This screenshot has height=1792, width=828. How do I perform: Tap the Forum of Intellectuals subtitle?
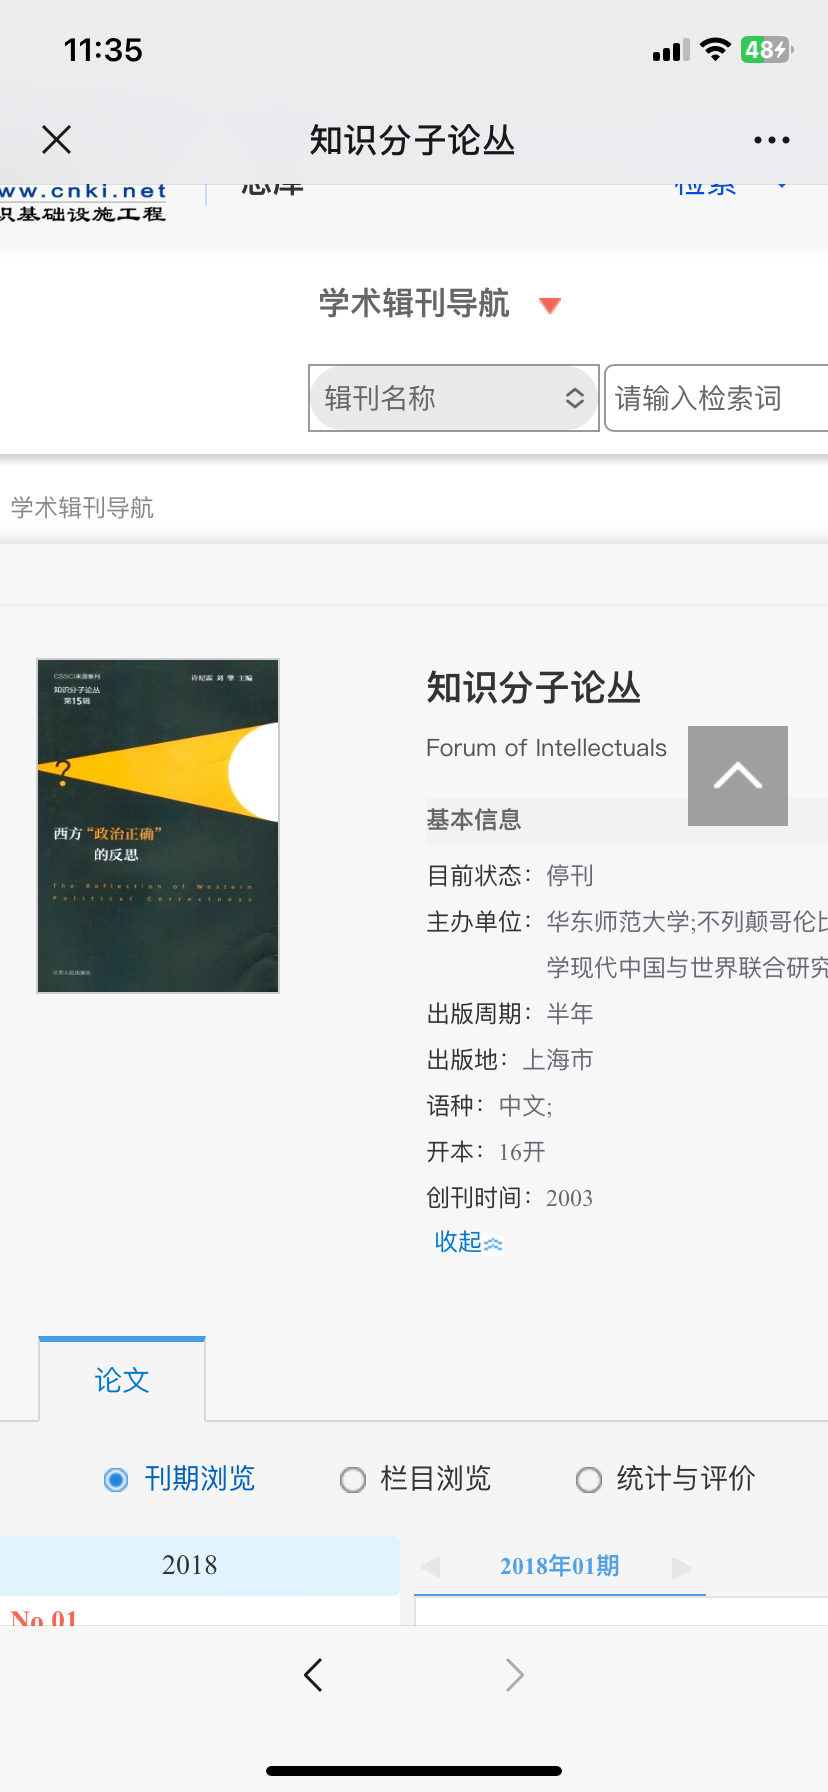[x=546, y=748]
